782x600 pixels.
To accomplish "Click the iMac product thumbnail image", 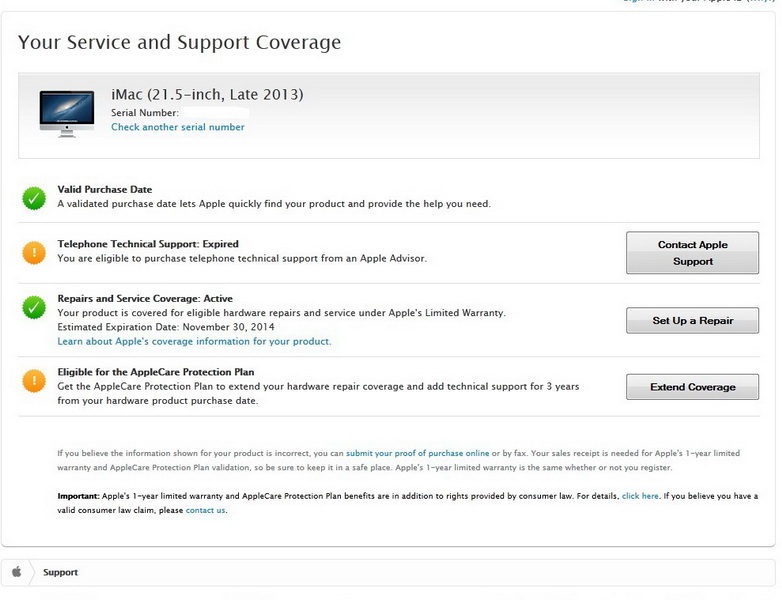I will (x=67, y=113).
